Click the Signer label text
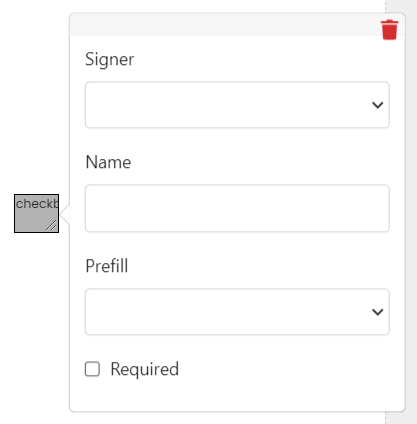The width and height of the screenshot is (417, 424). [109, 60]
